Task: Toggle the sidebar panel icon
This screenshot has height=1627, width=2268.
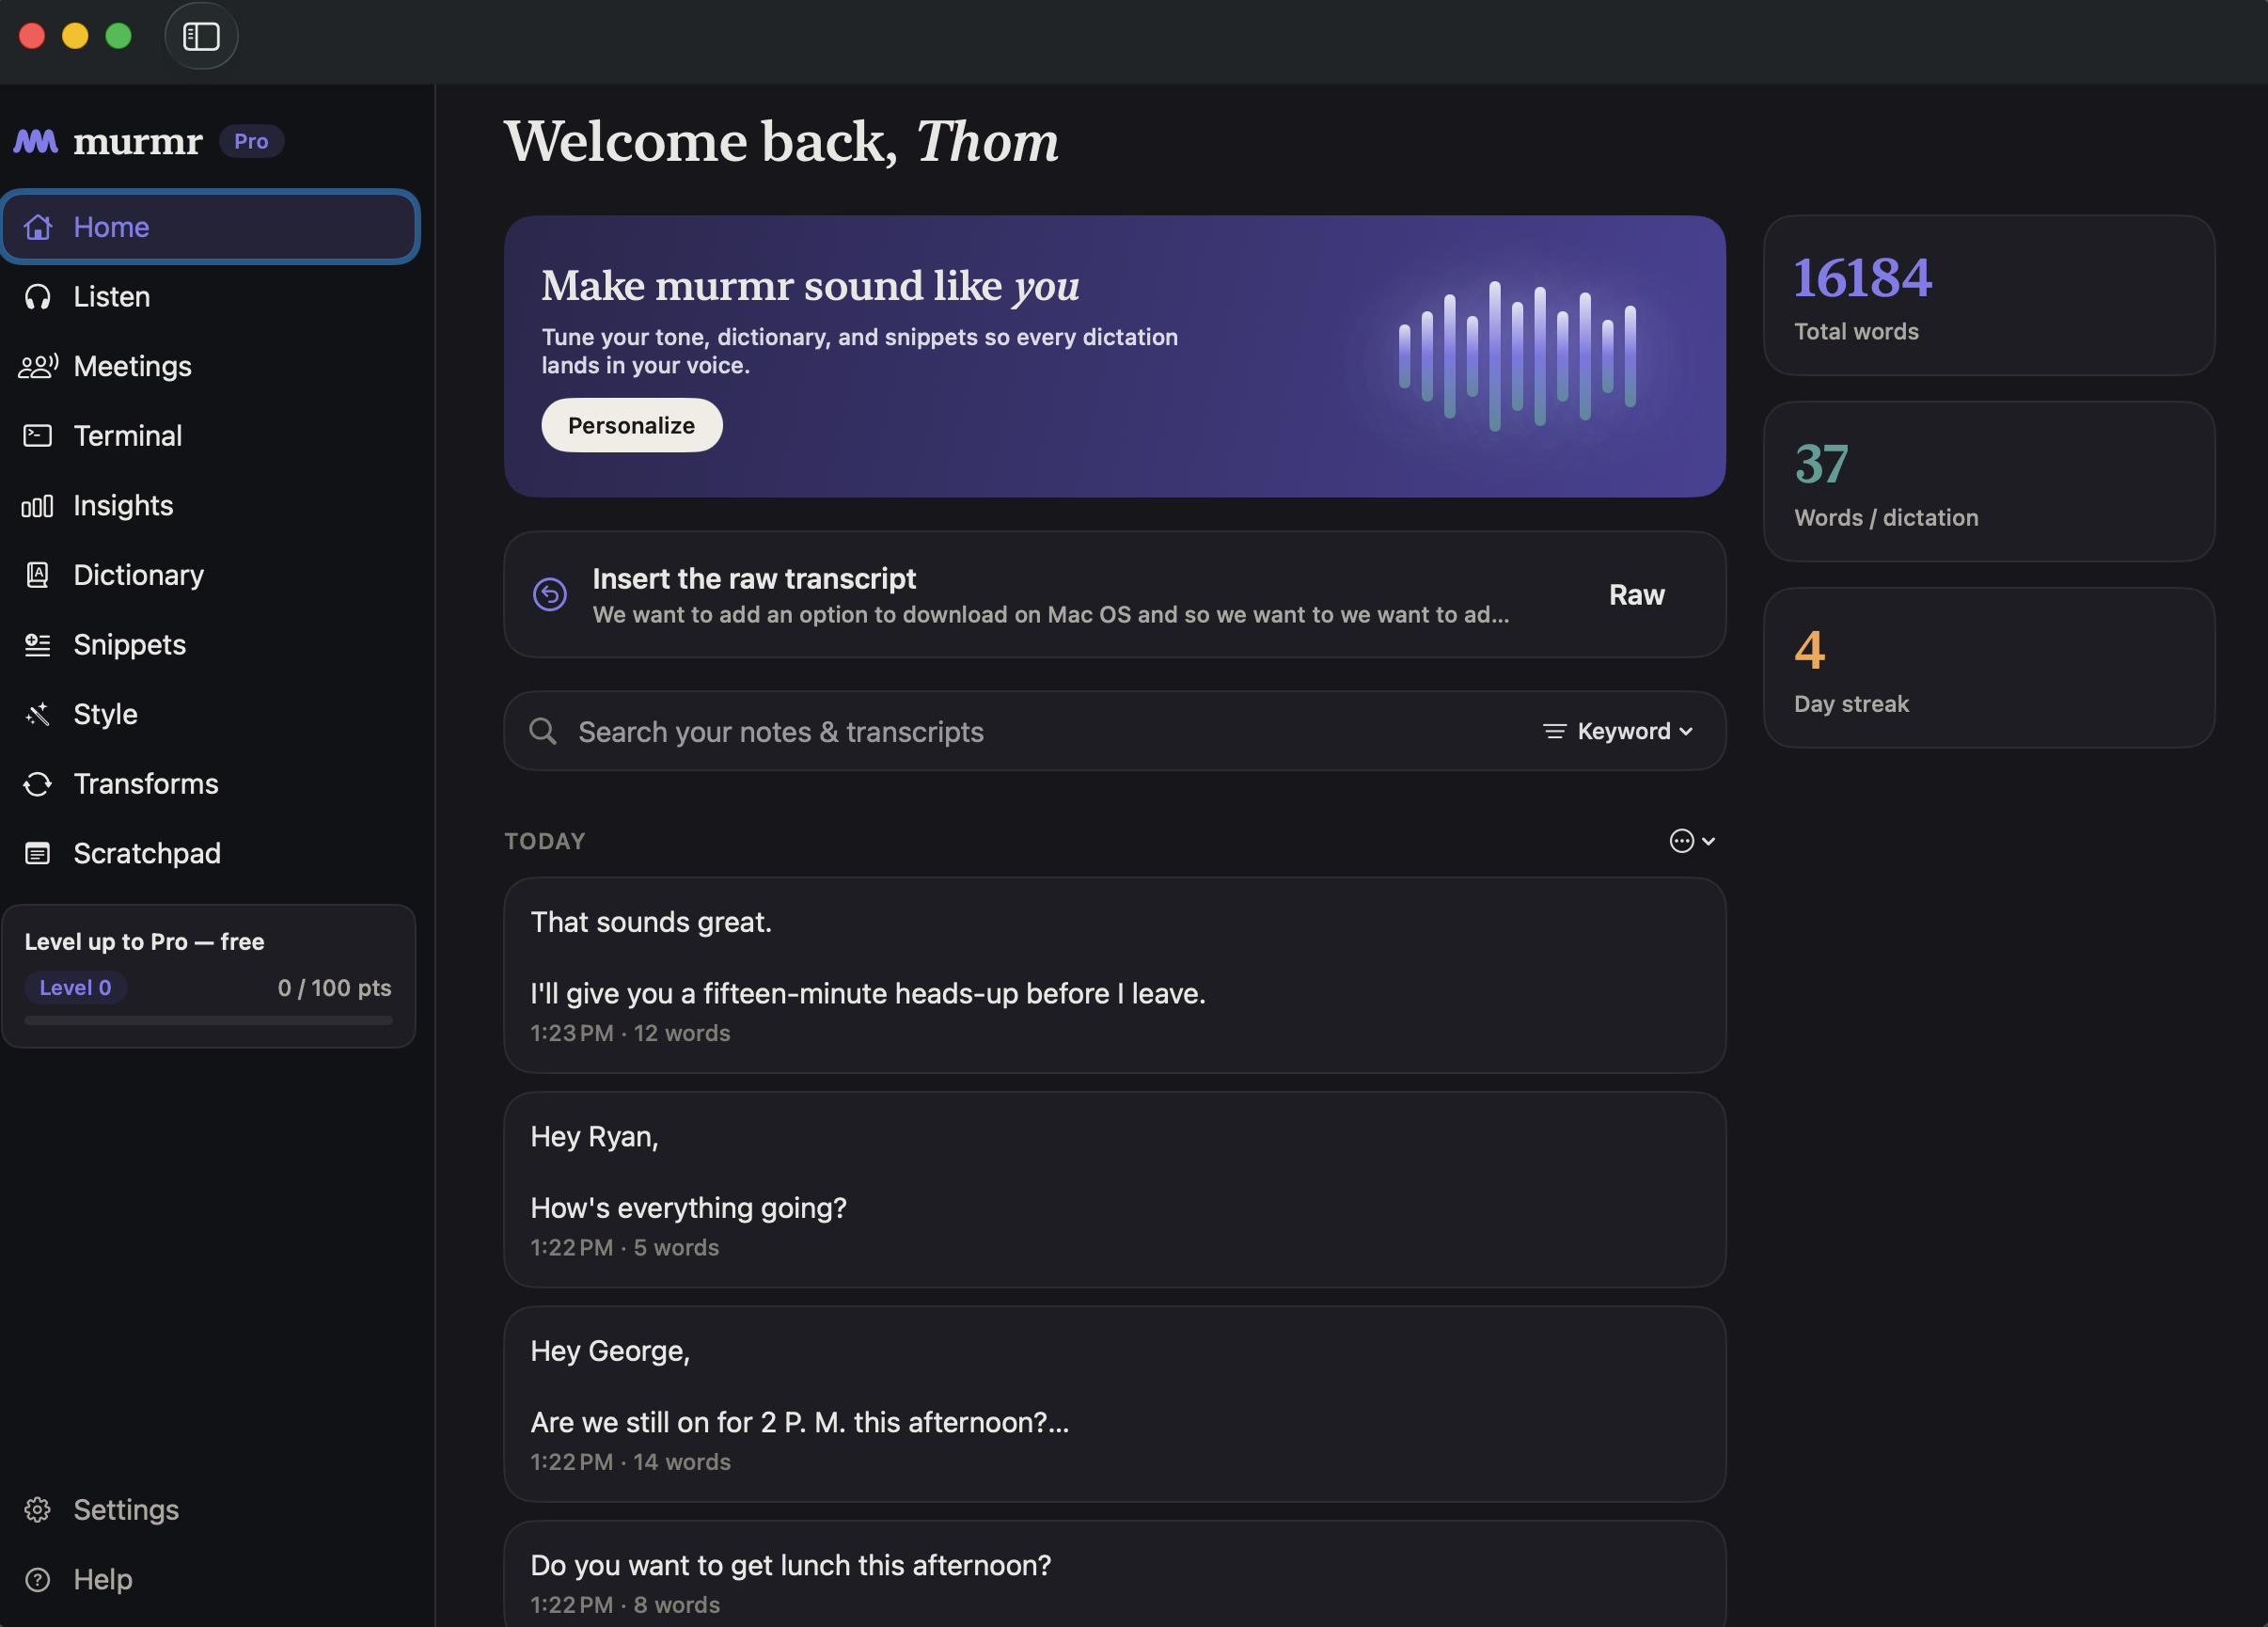Action: pos(201,37)
